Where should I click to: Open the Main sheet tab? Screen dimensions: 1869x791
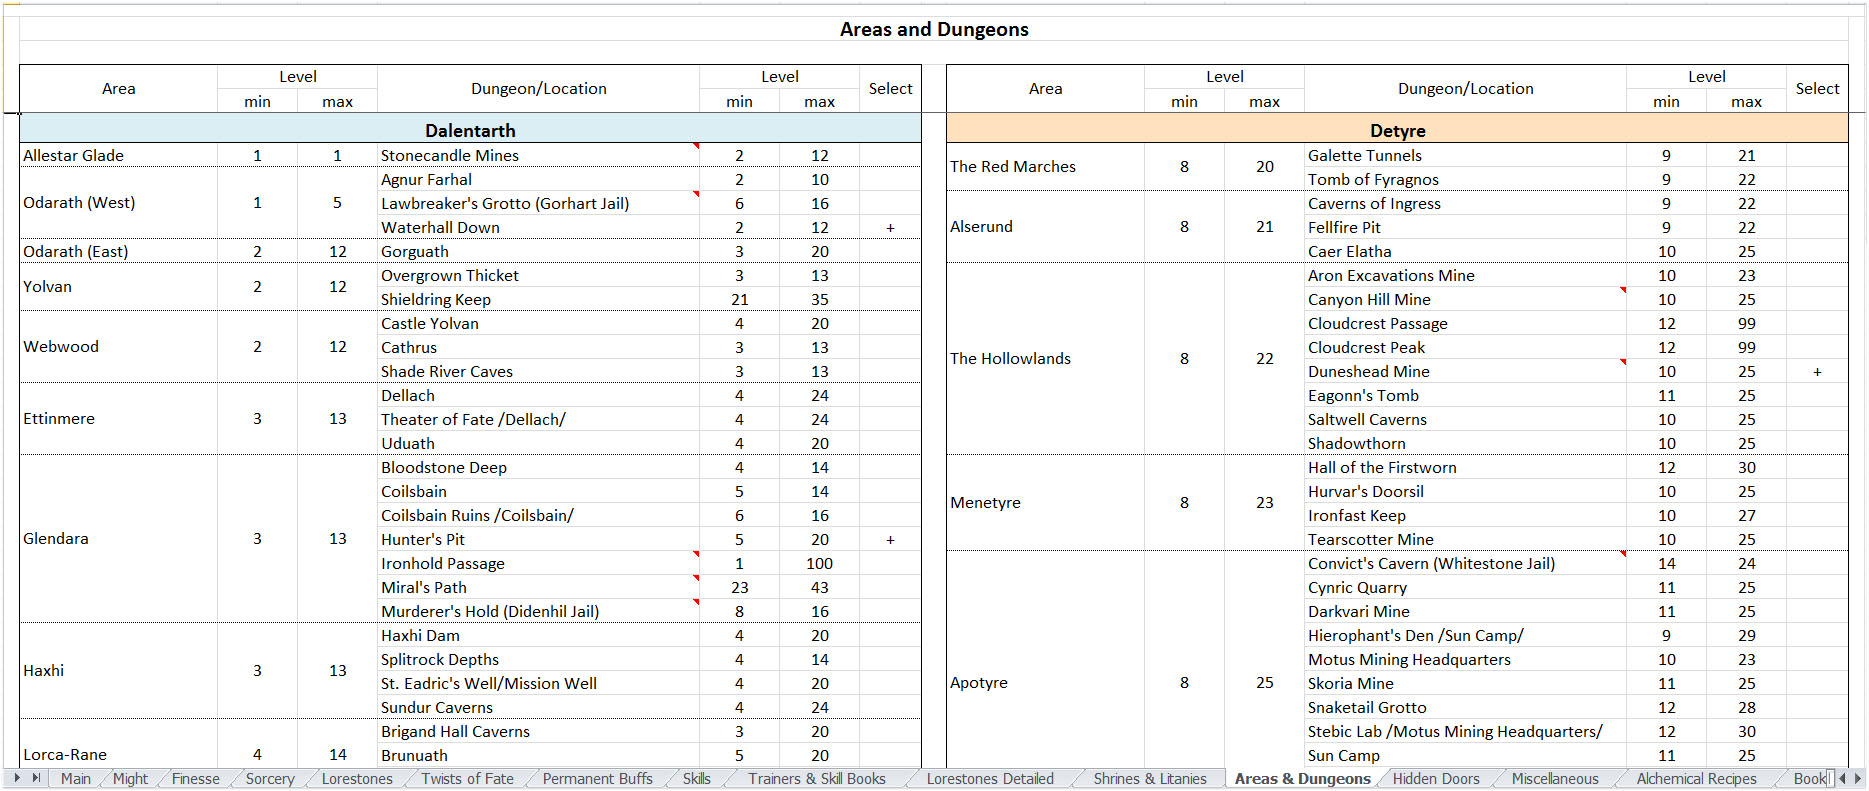click(75, 779)
